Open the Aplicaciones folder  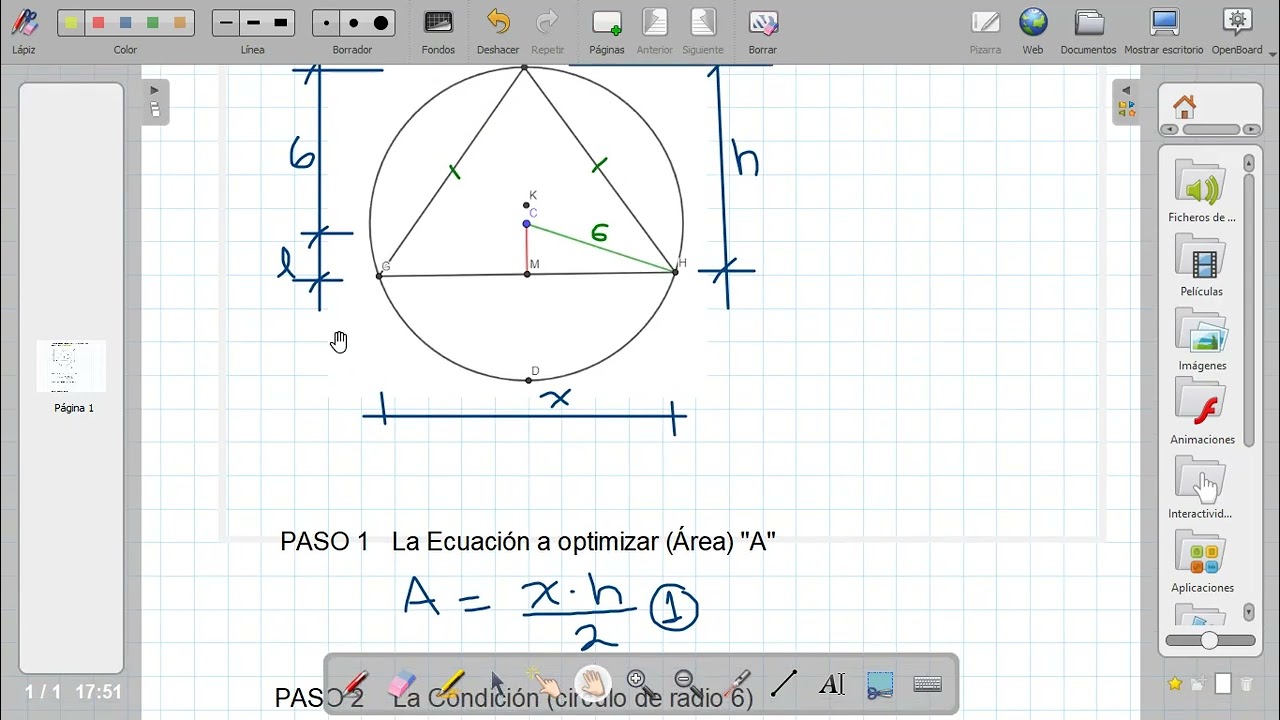(x=1201, y=560)
